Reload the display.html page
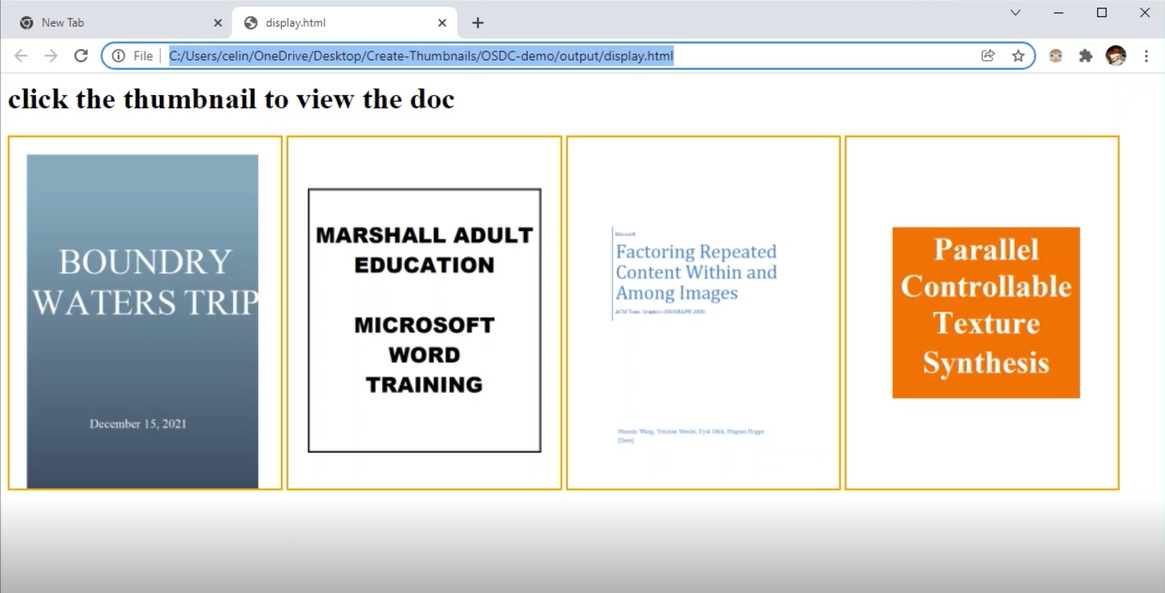 81,56
